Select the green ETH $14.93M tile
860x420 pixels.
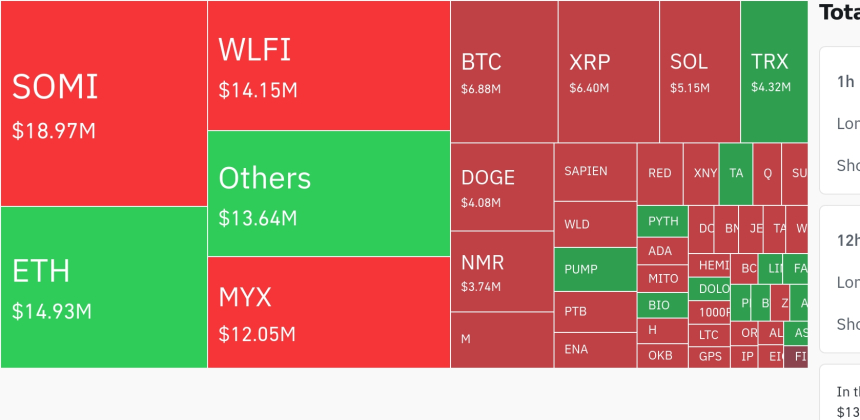click(104, 287)
